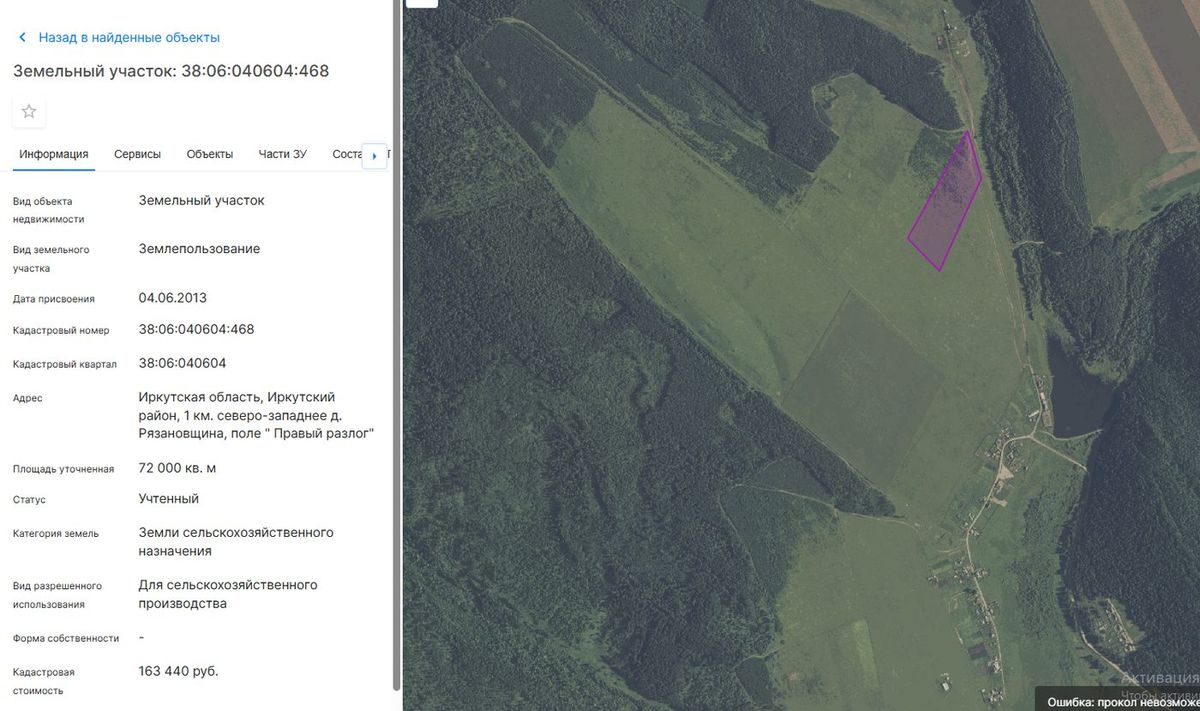
Task: Click the cadastral cost 163 440 руб.
Action: pyautogui.click(x=179, y=671)
